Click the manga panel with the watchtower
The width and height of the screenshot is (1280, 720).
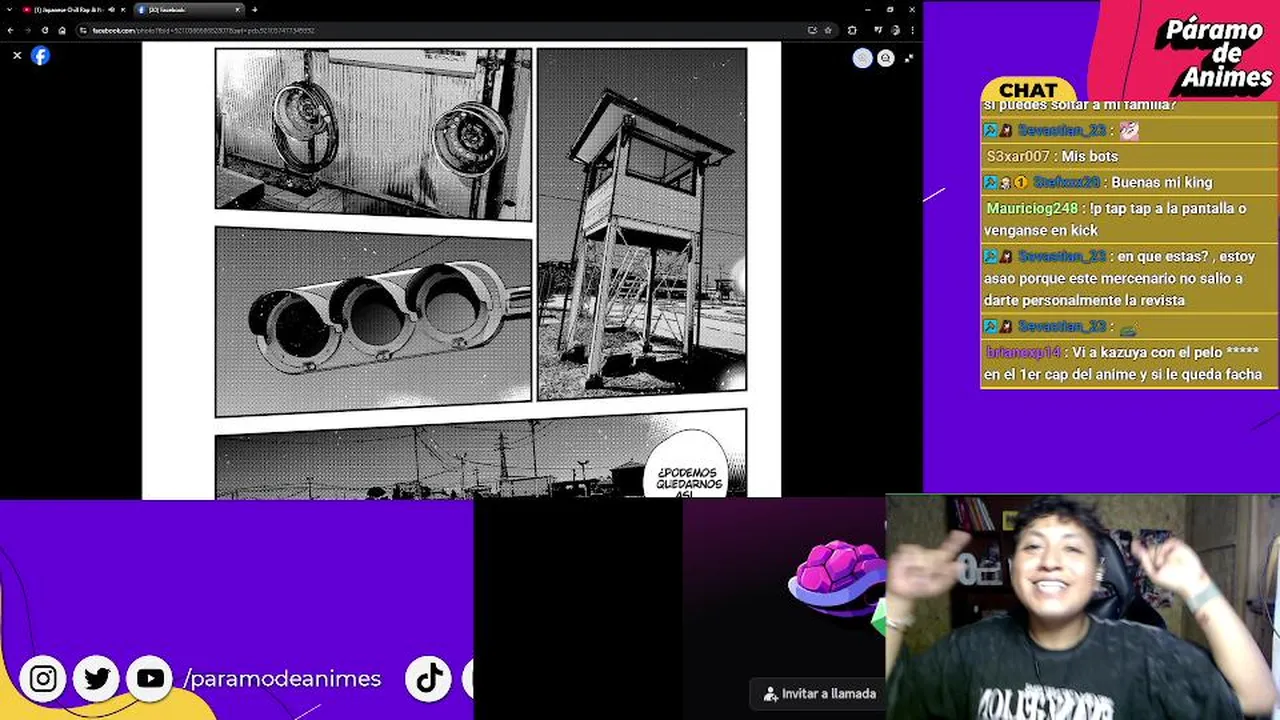coord(642,224)
